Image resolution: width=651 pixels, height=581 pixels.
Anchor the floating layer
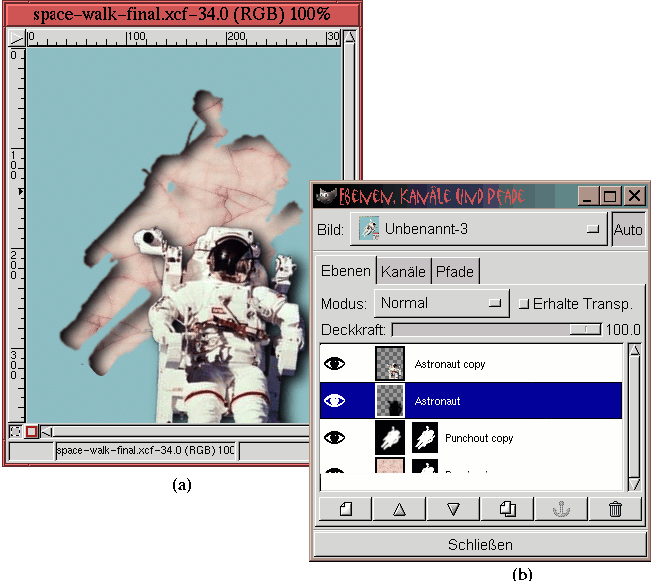point(561,509)
